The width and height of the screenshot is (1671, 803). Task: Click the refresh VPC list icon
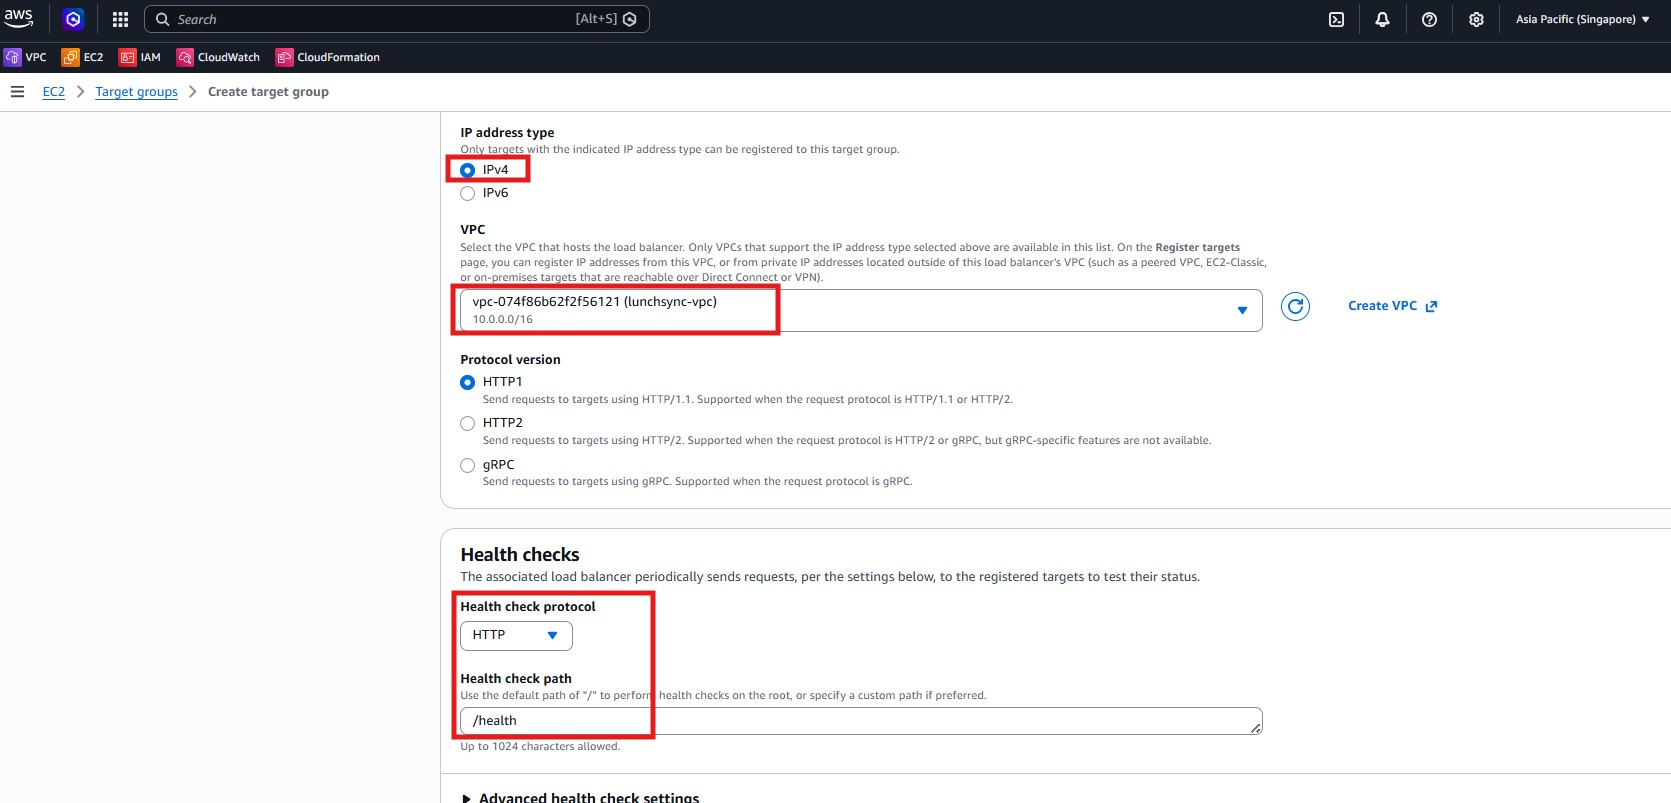[x=1295, y=307]
